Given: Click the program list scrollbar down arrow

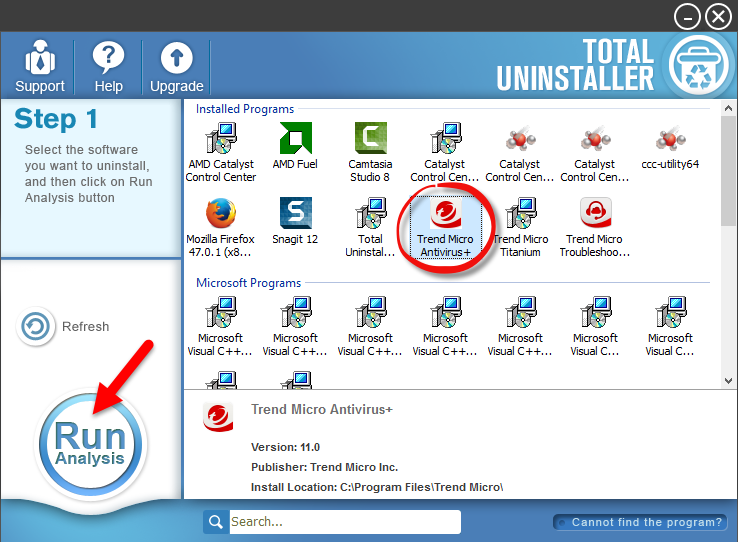Looking at the screenshot, I should (728, 381).
